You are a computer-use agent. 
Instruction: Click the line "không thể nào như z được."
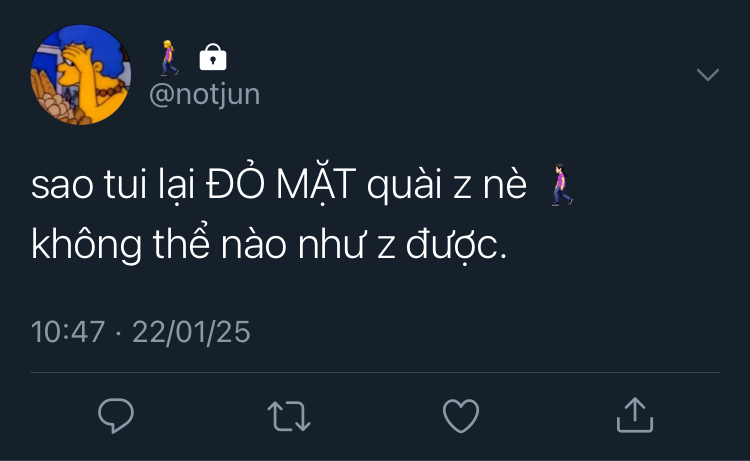pyautogui.click(x=270, y=245)
